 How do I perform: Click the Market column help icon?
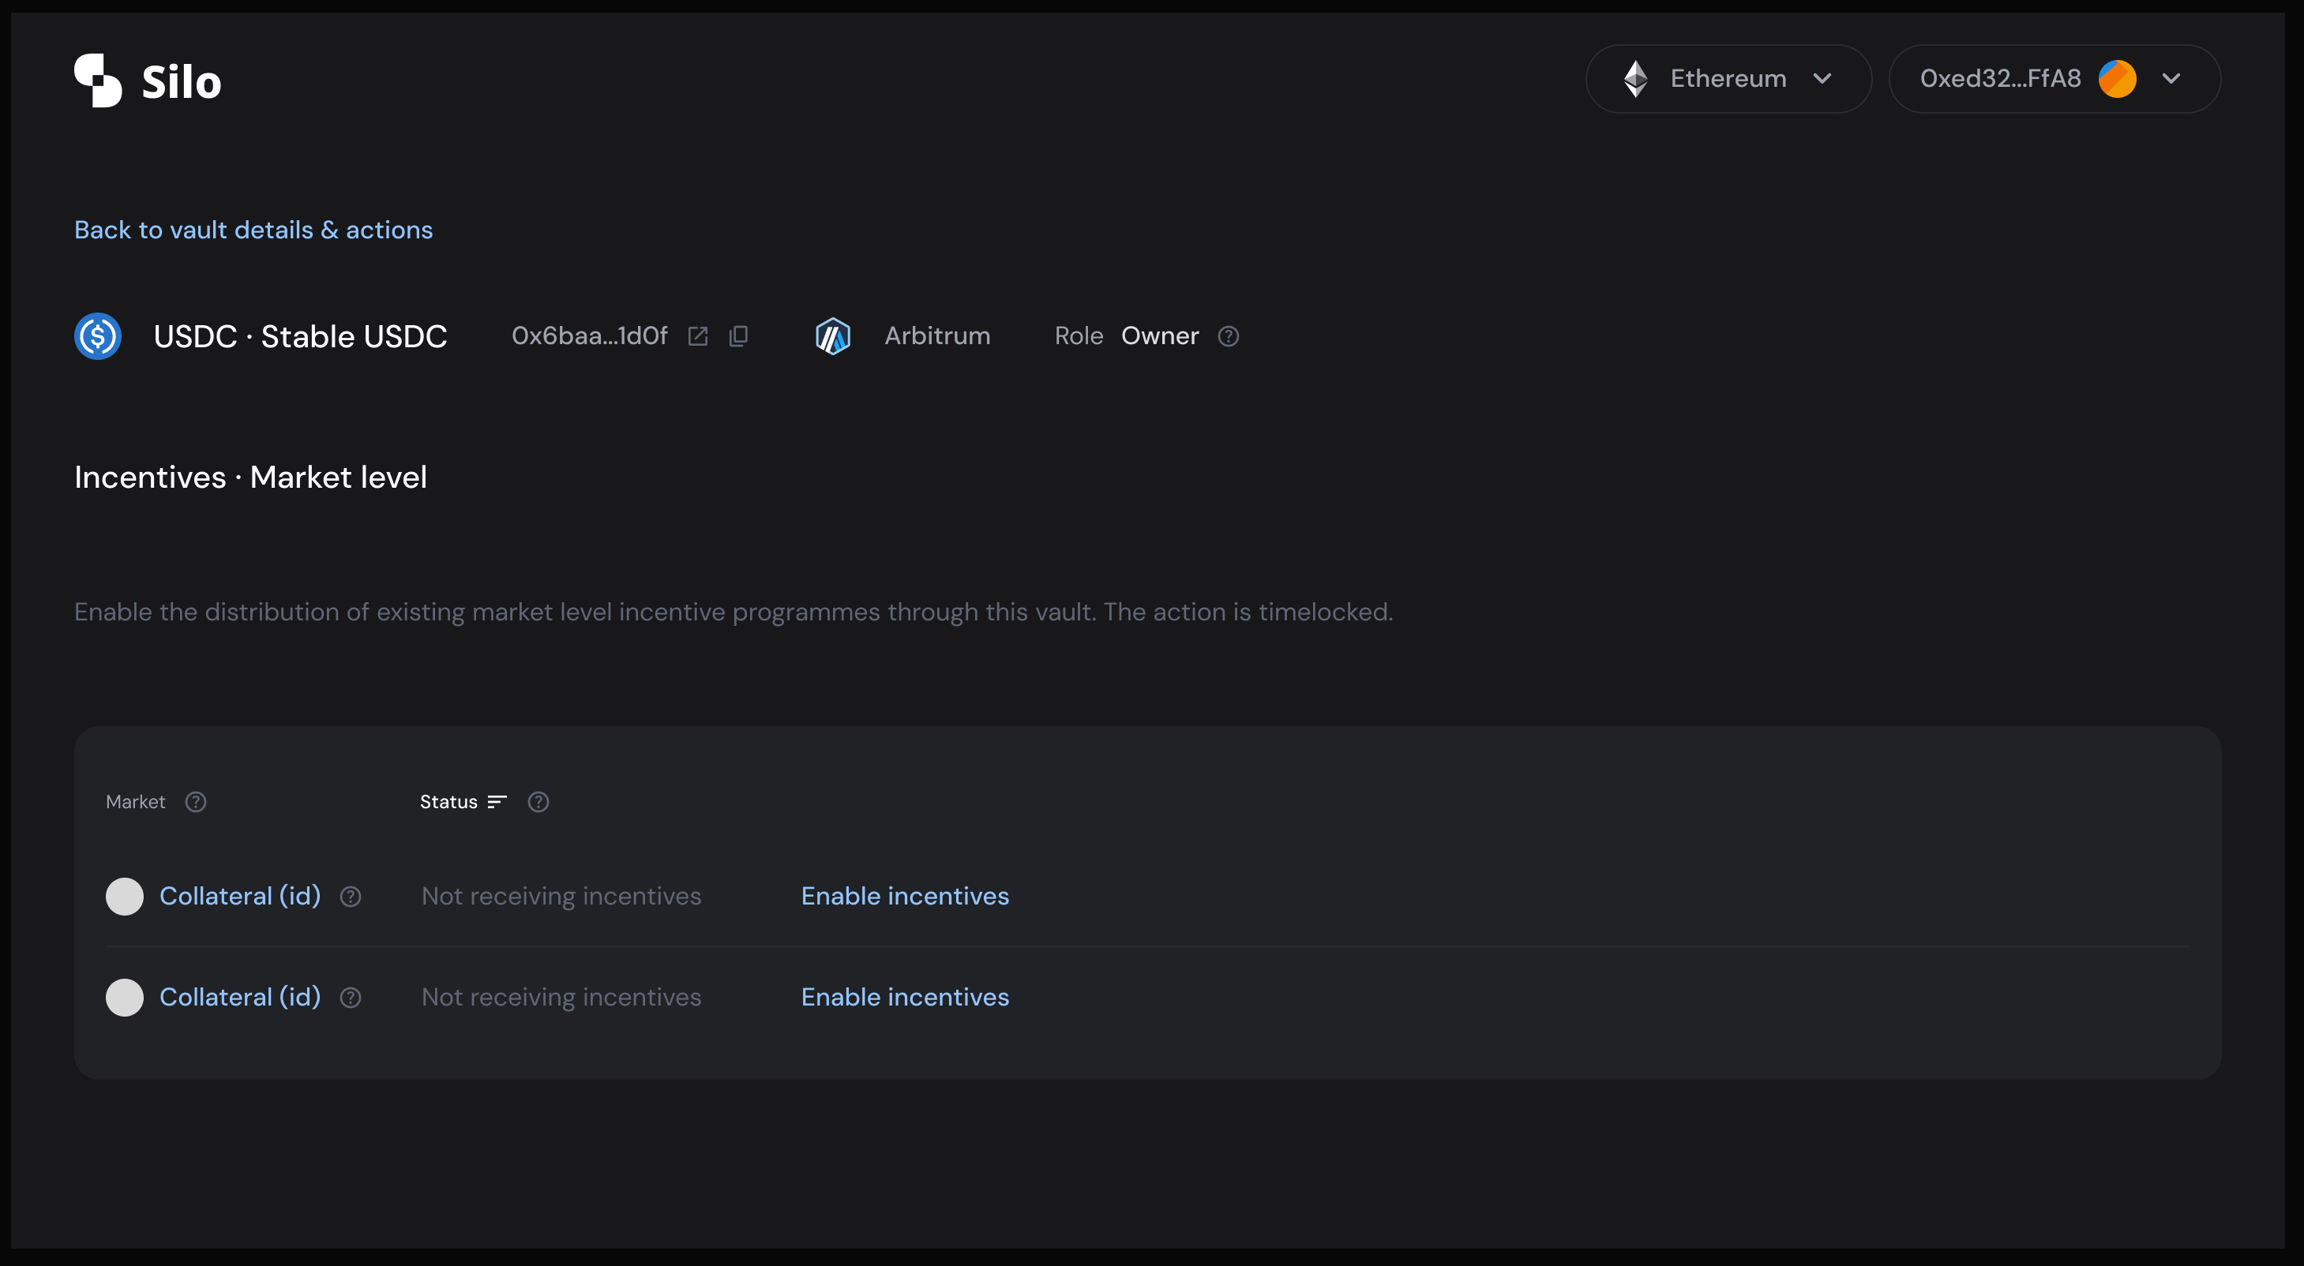tap(196, 802)
